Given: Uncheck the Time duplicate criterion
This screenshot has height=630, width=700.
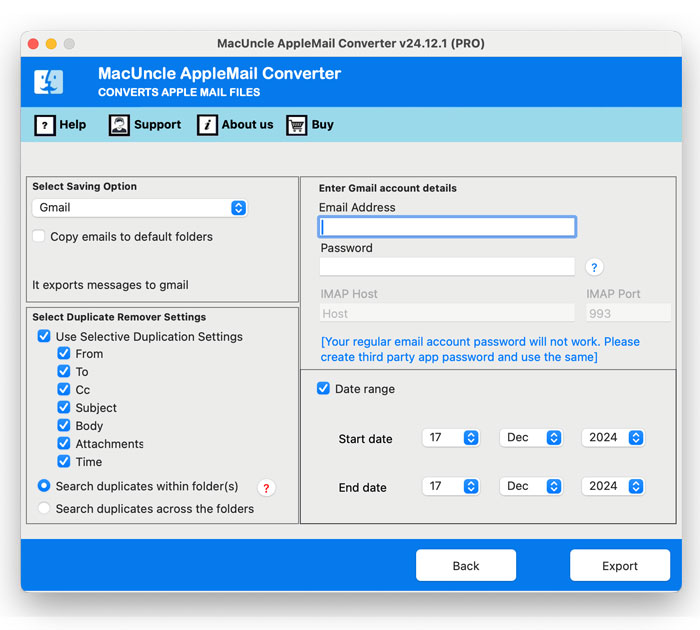Looking at the screenshot, I should [x=64, y=461].
